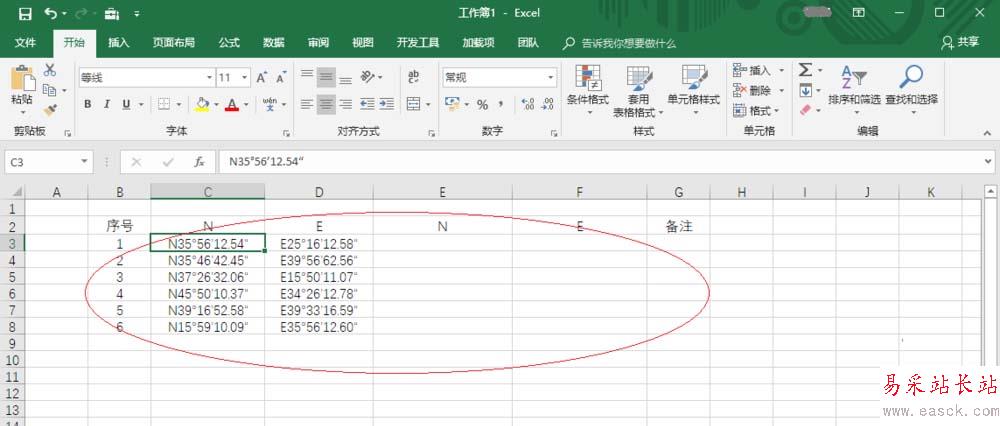Toggle Italic formatting
1000x426 pixels.
tap(107, 104)
